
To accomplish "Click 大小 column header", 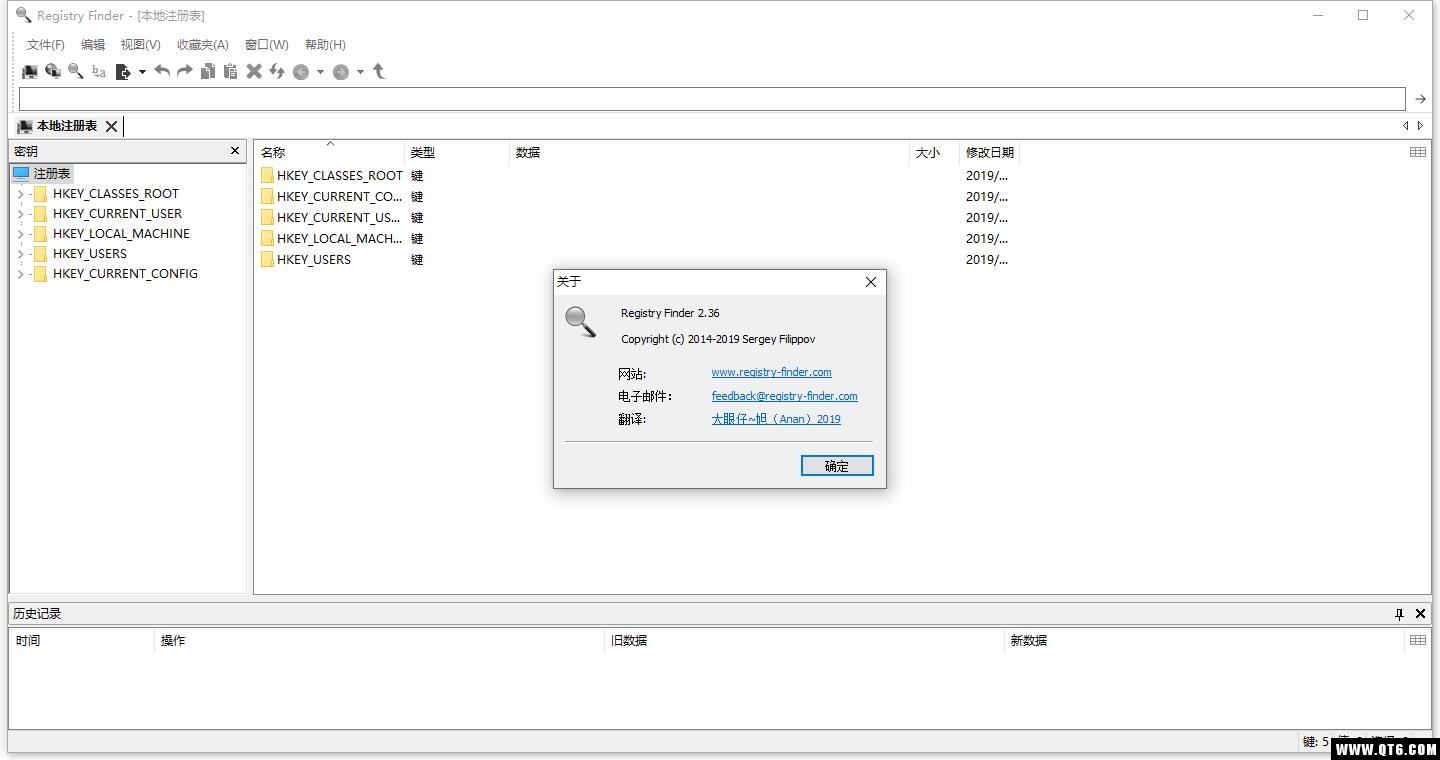I will point(934,152).
